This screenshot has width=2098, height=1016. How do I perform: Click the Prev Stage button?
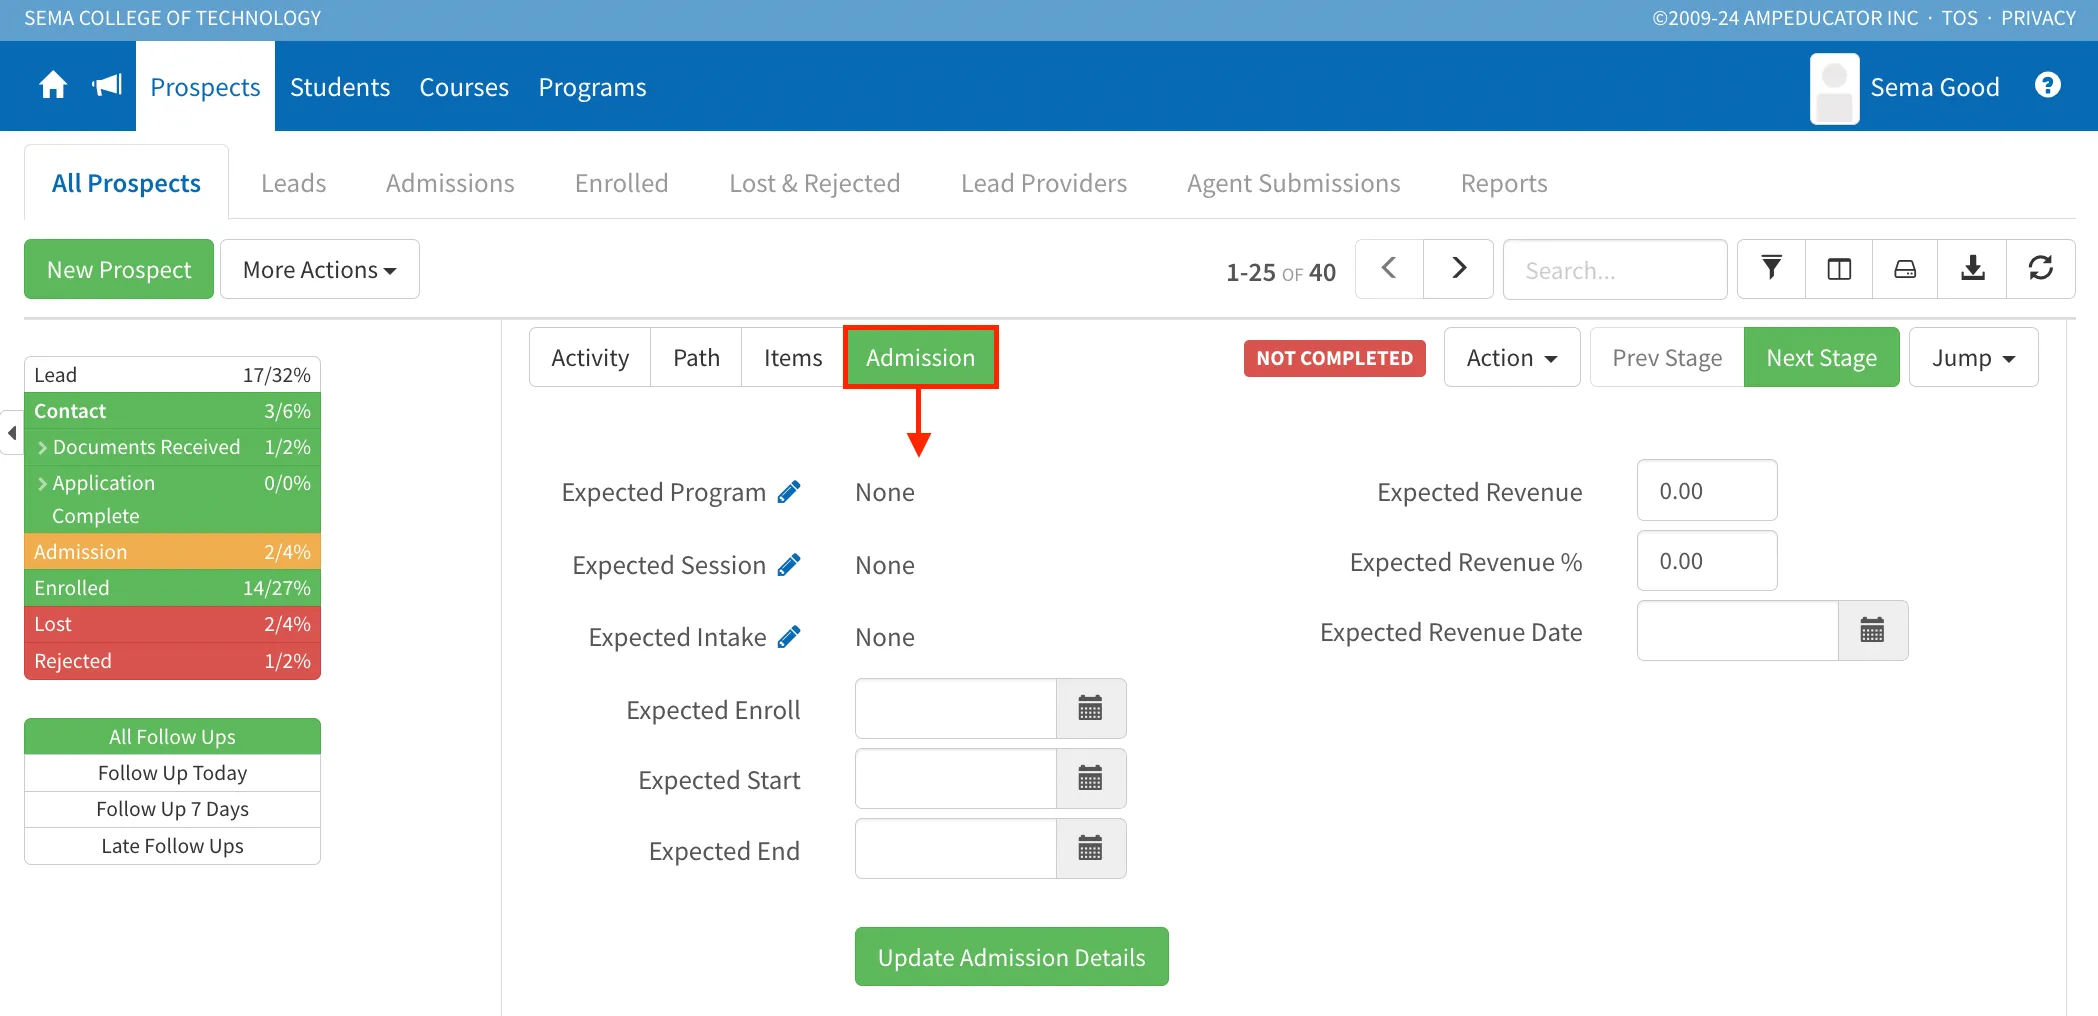click(1667, 358)
